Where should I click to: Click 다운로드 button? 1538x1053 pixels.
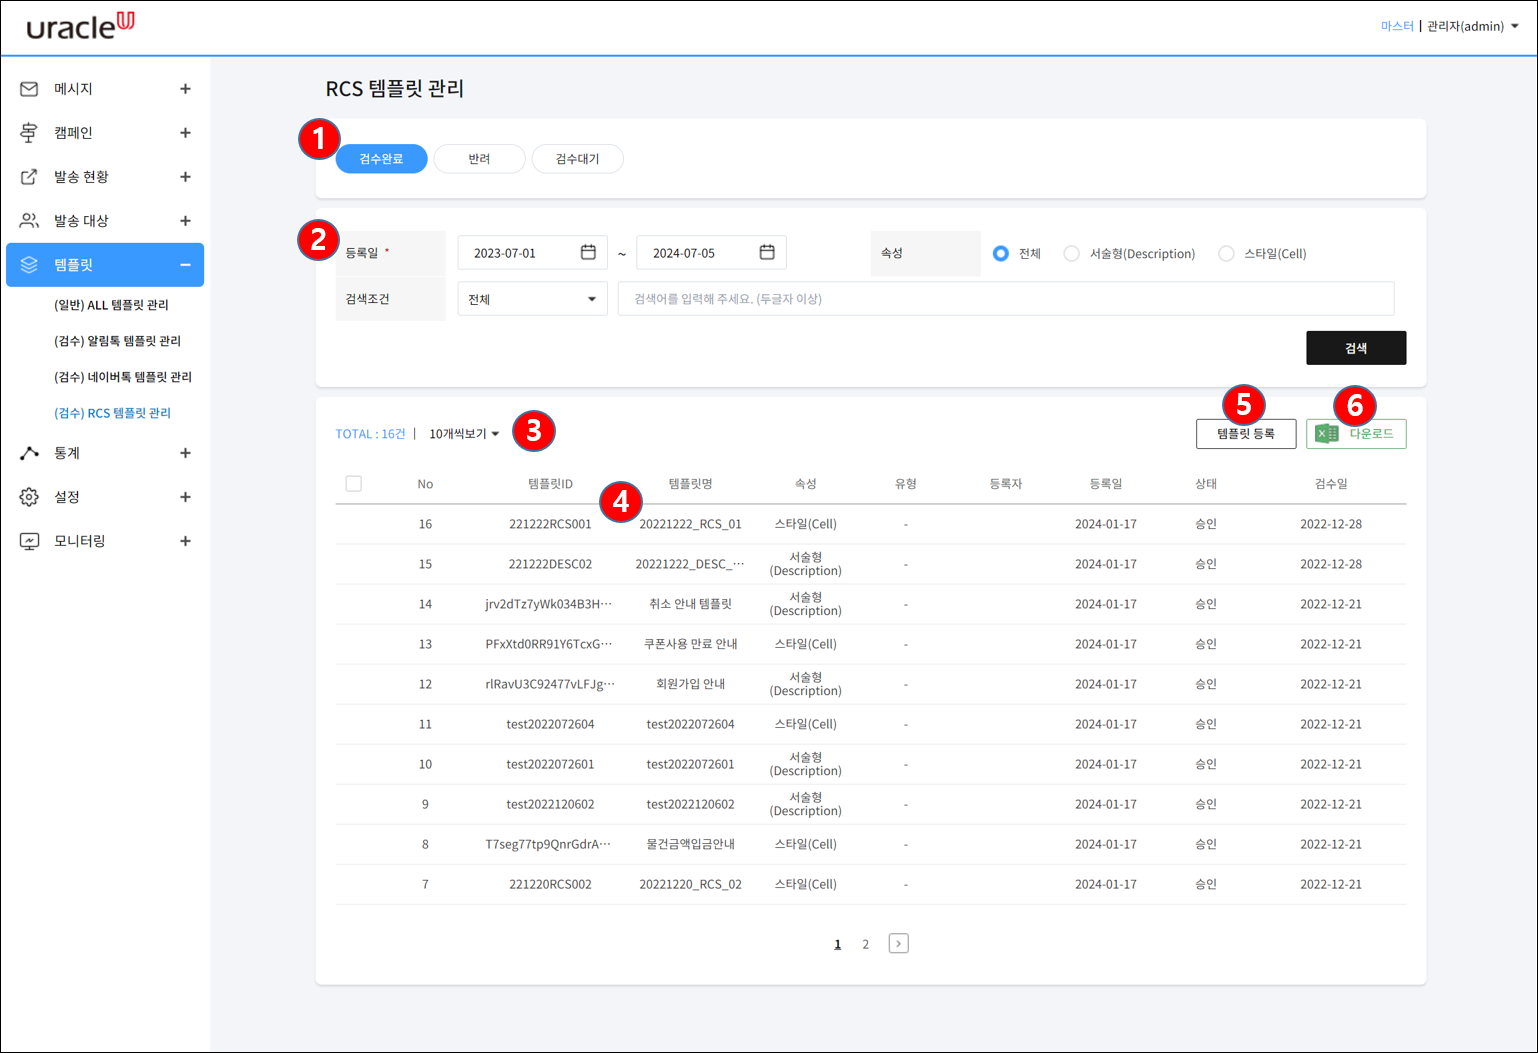[x=1356, y=434]
